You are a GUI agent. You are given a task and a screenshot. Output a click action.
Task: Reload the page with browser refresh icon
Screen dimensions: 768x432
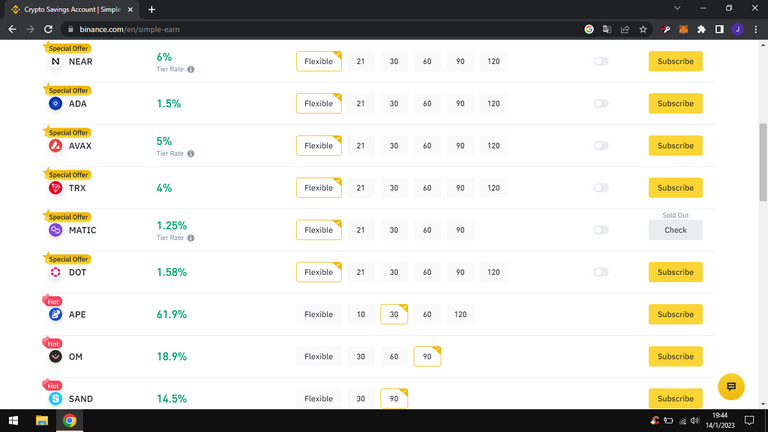click(48, 29)
